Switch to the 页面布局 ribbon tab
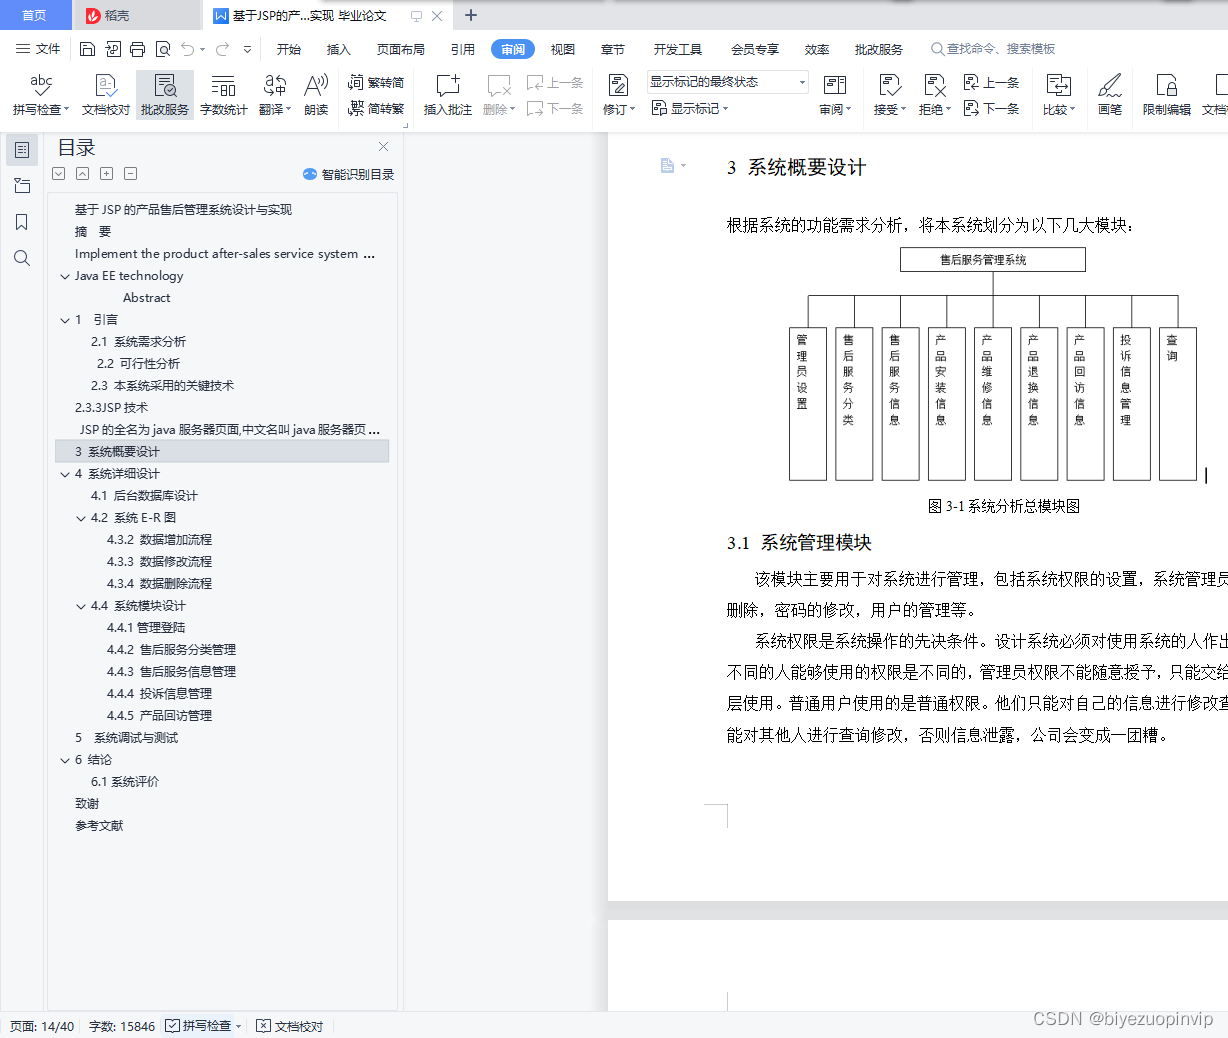 401,49
